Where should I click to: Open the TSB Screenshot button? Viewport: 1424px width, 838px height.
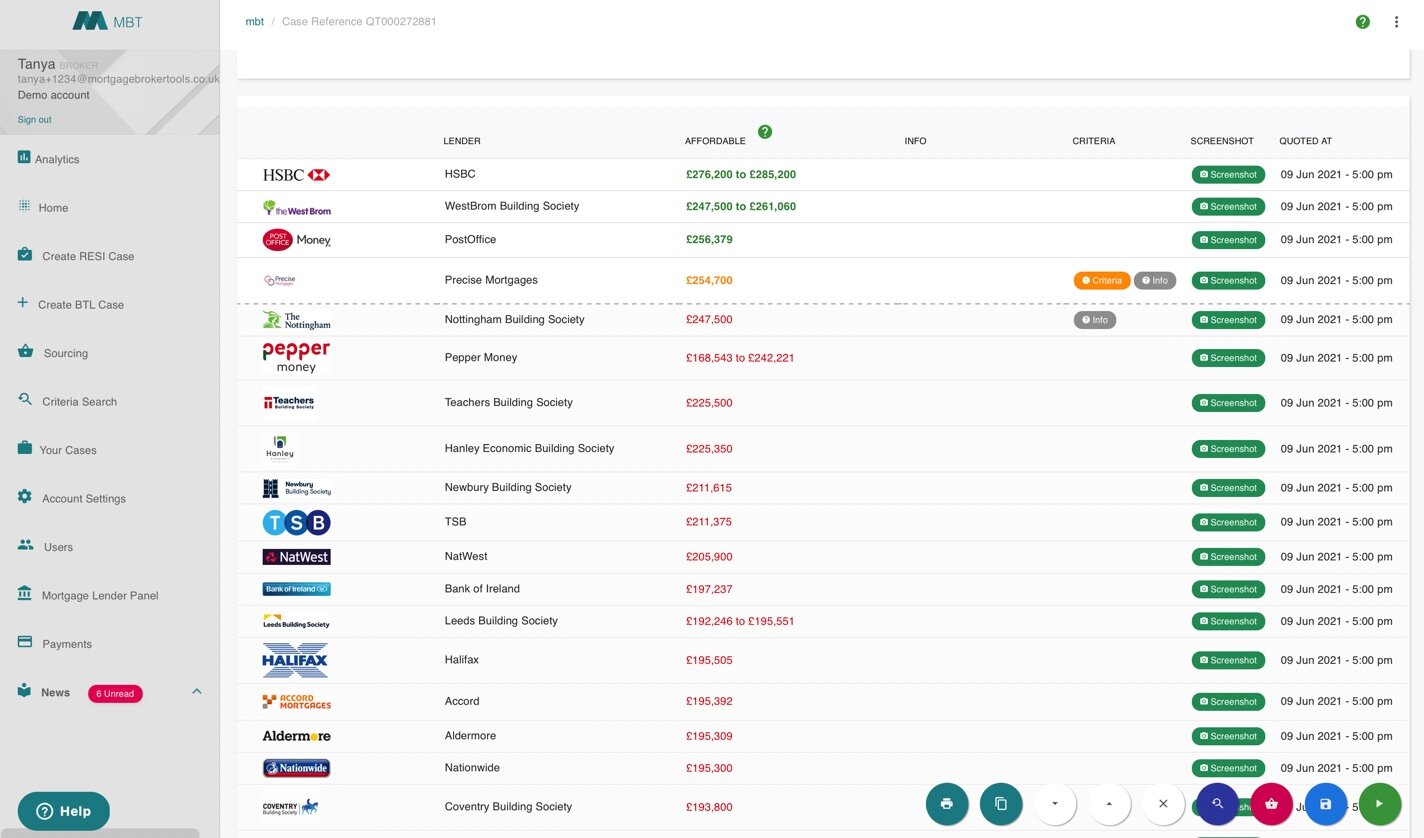[1228, 522]
